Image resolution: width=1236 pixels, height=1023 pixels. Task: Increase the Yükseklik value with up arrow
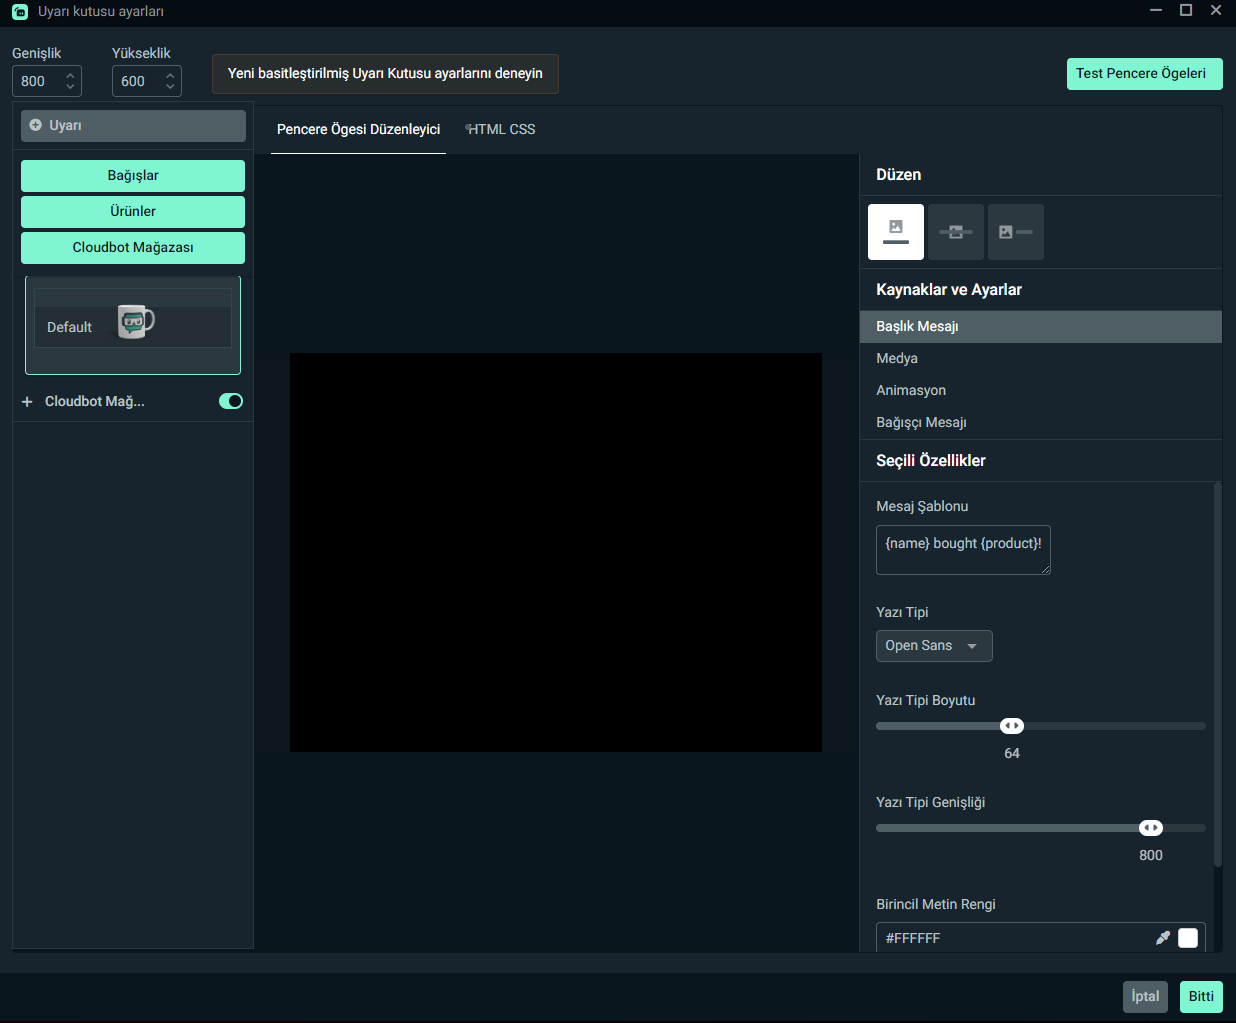170,75
